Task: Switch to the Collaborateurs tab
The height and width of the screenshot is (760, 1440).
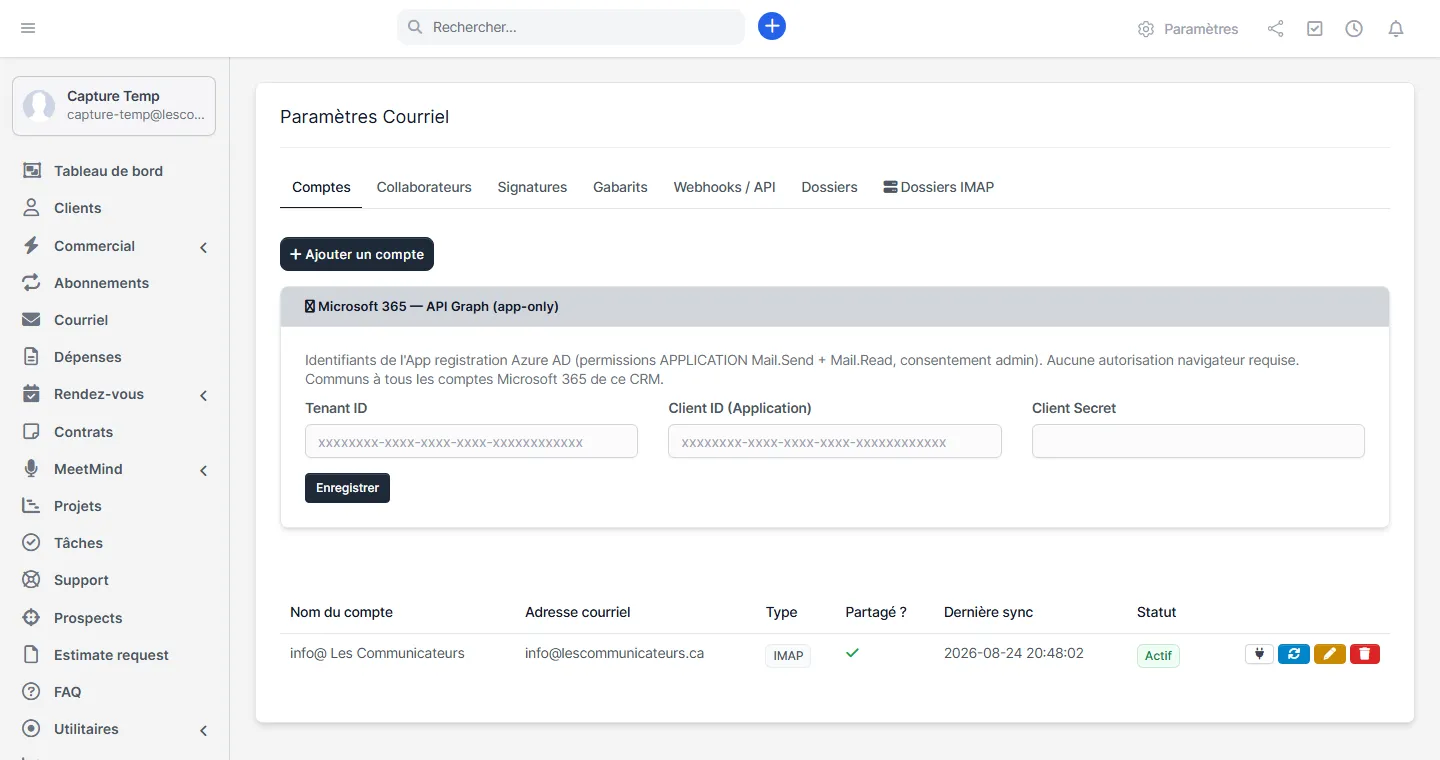Action: pos(424,187)
